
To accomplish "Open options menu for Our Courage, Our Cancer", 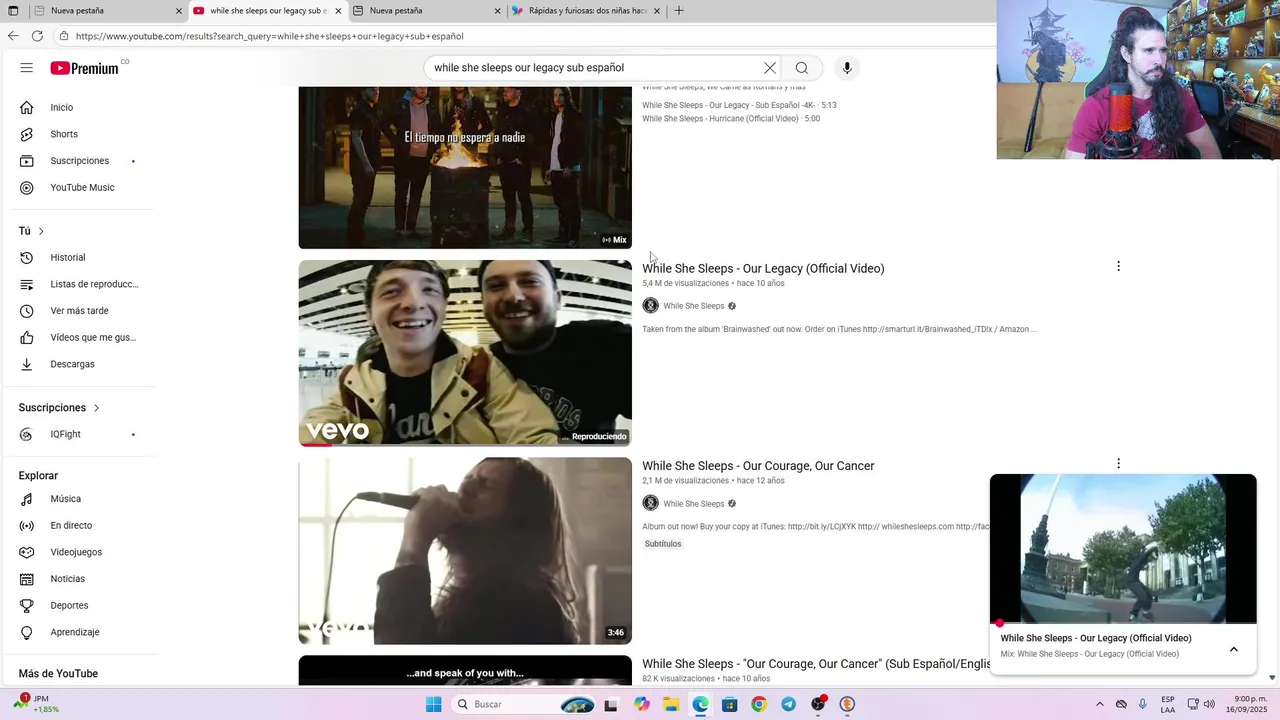I will click(1118, 464).
